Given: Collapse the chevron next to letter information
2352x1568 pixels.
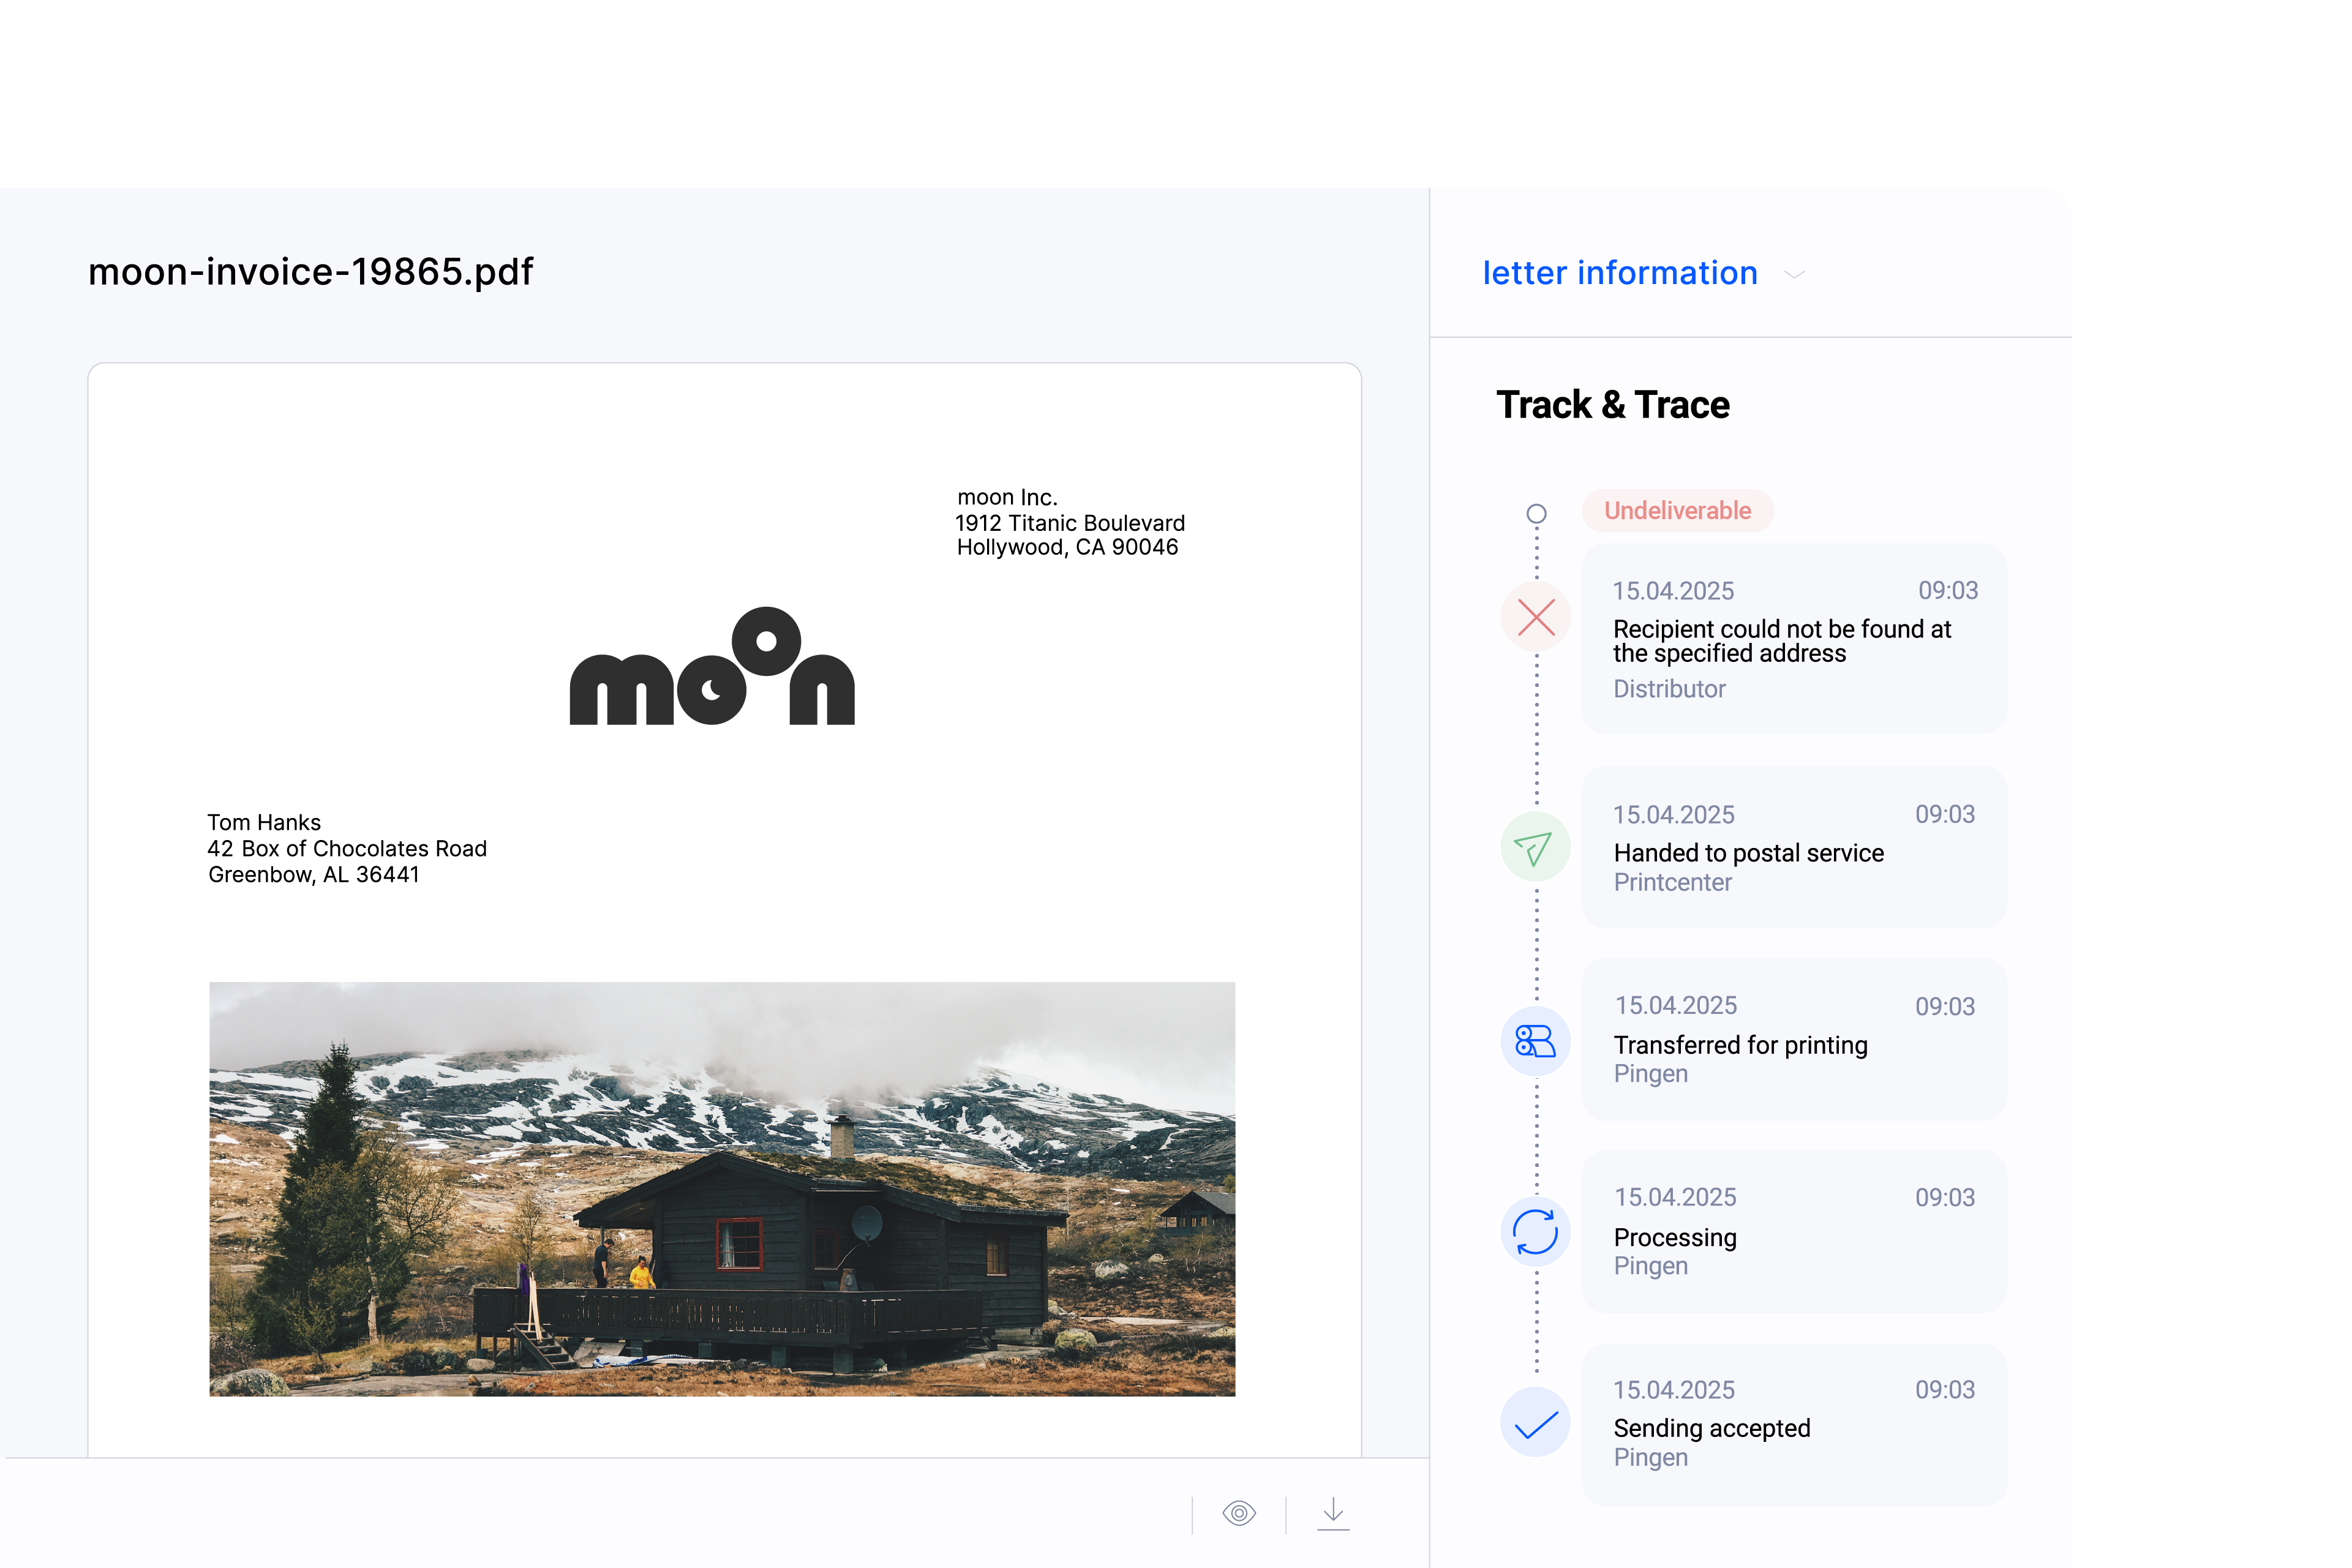Looking at the screenshot, I should coord(1795,275).
